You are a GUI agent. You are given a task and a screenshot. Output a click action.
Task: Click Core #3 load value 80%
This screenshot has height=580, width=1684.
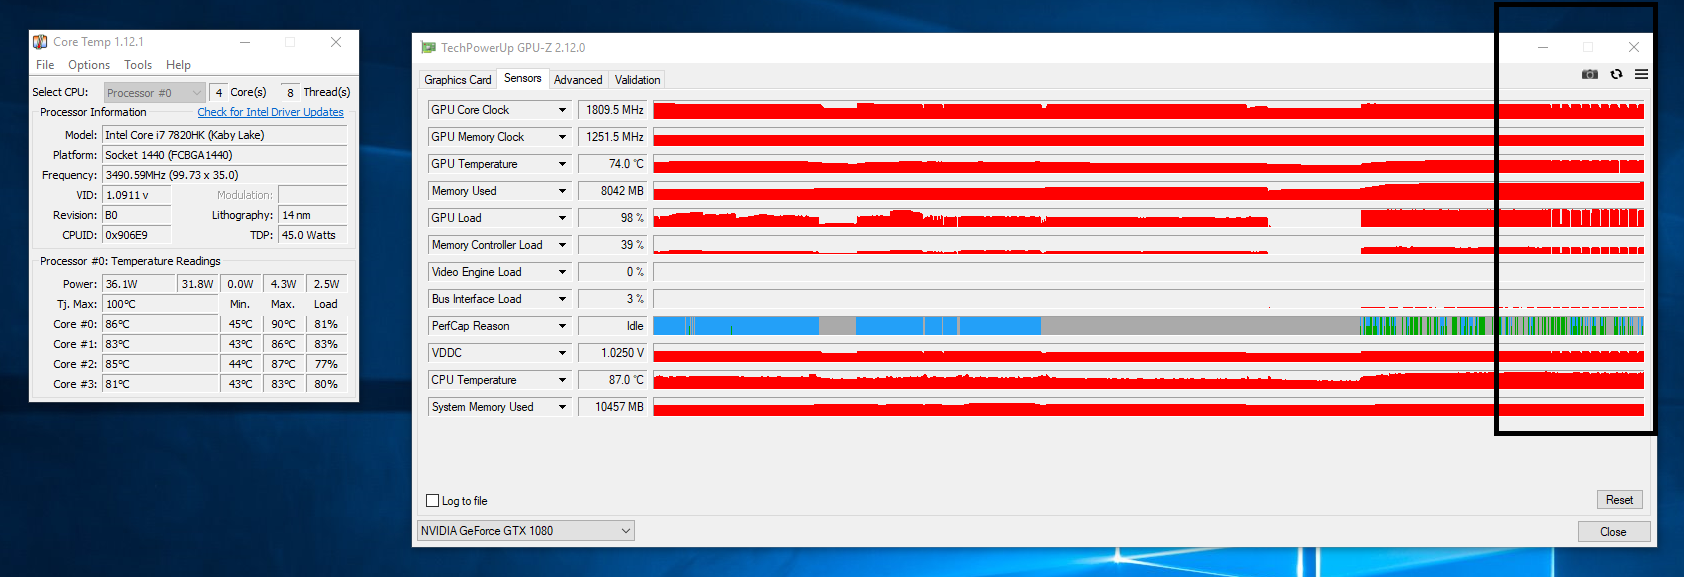[326, 384]
